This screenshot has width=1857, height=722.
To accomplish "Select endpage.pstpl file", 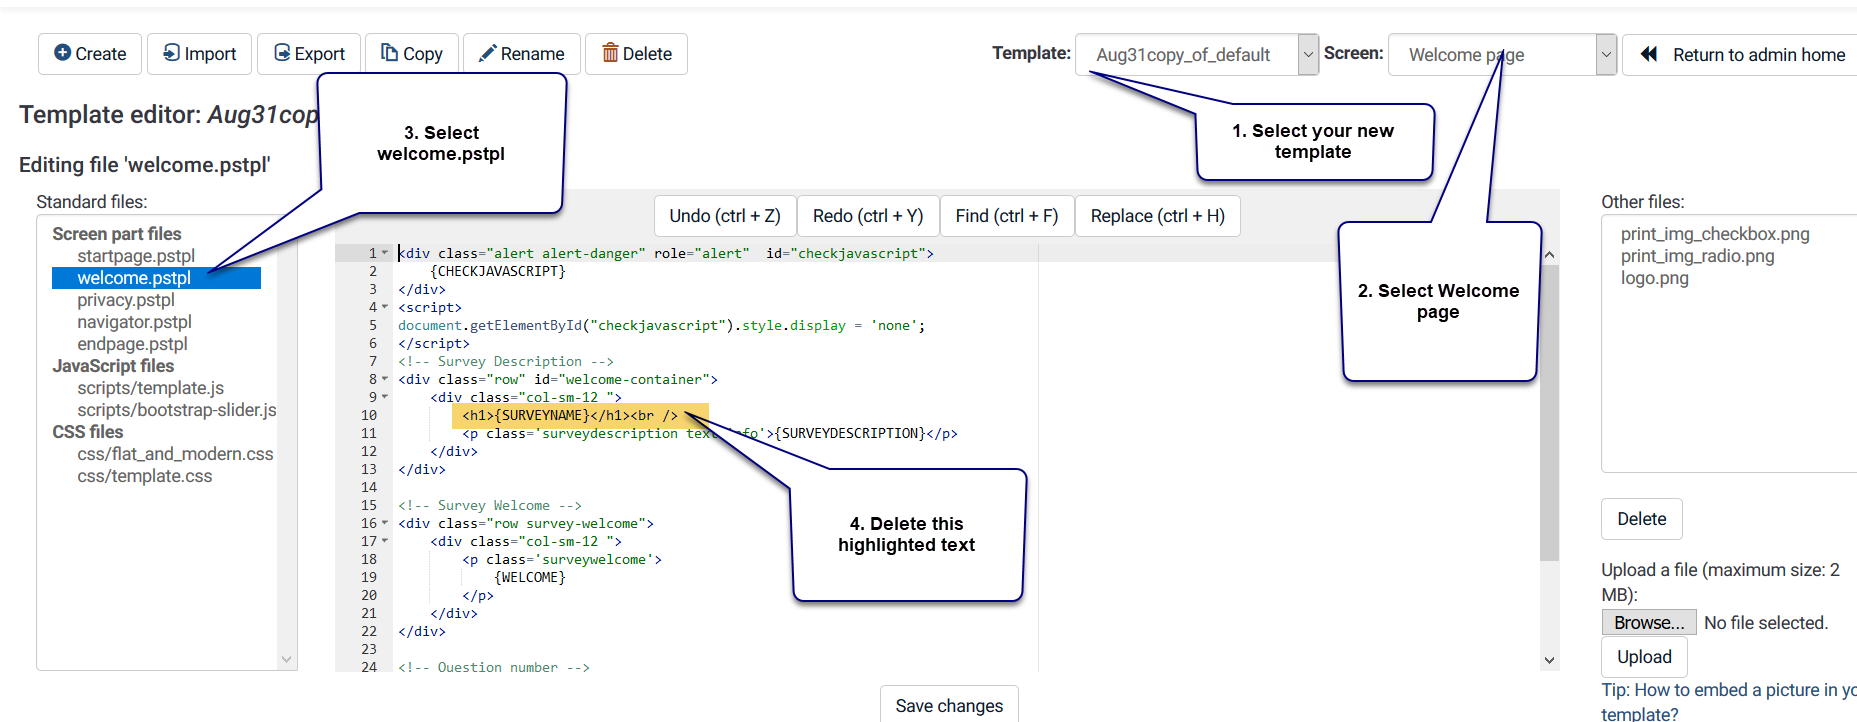I will click(132, 344).
